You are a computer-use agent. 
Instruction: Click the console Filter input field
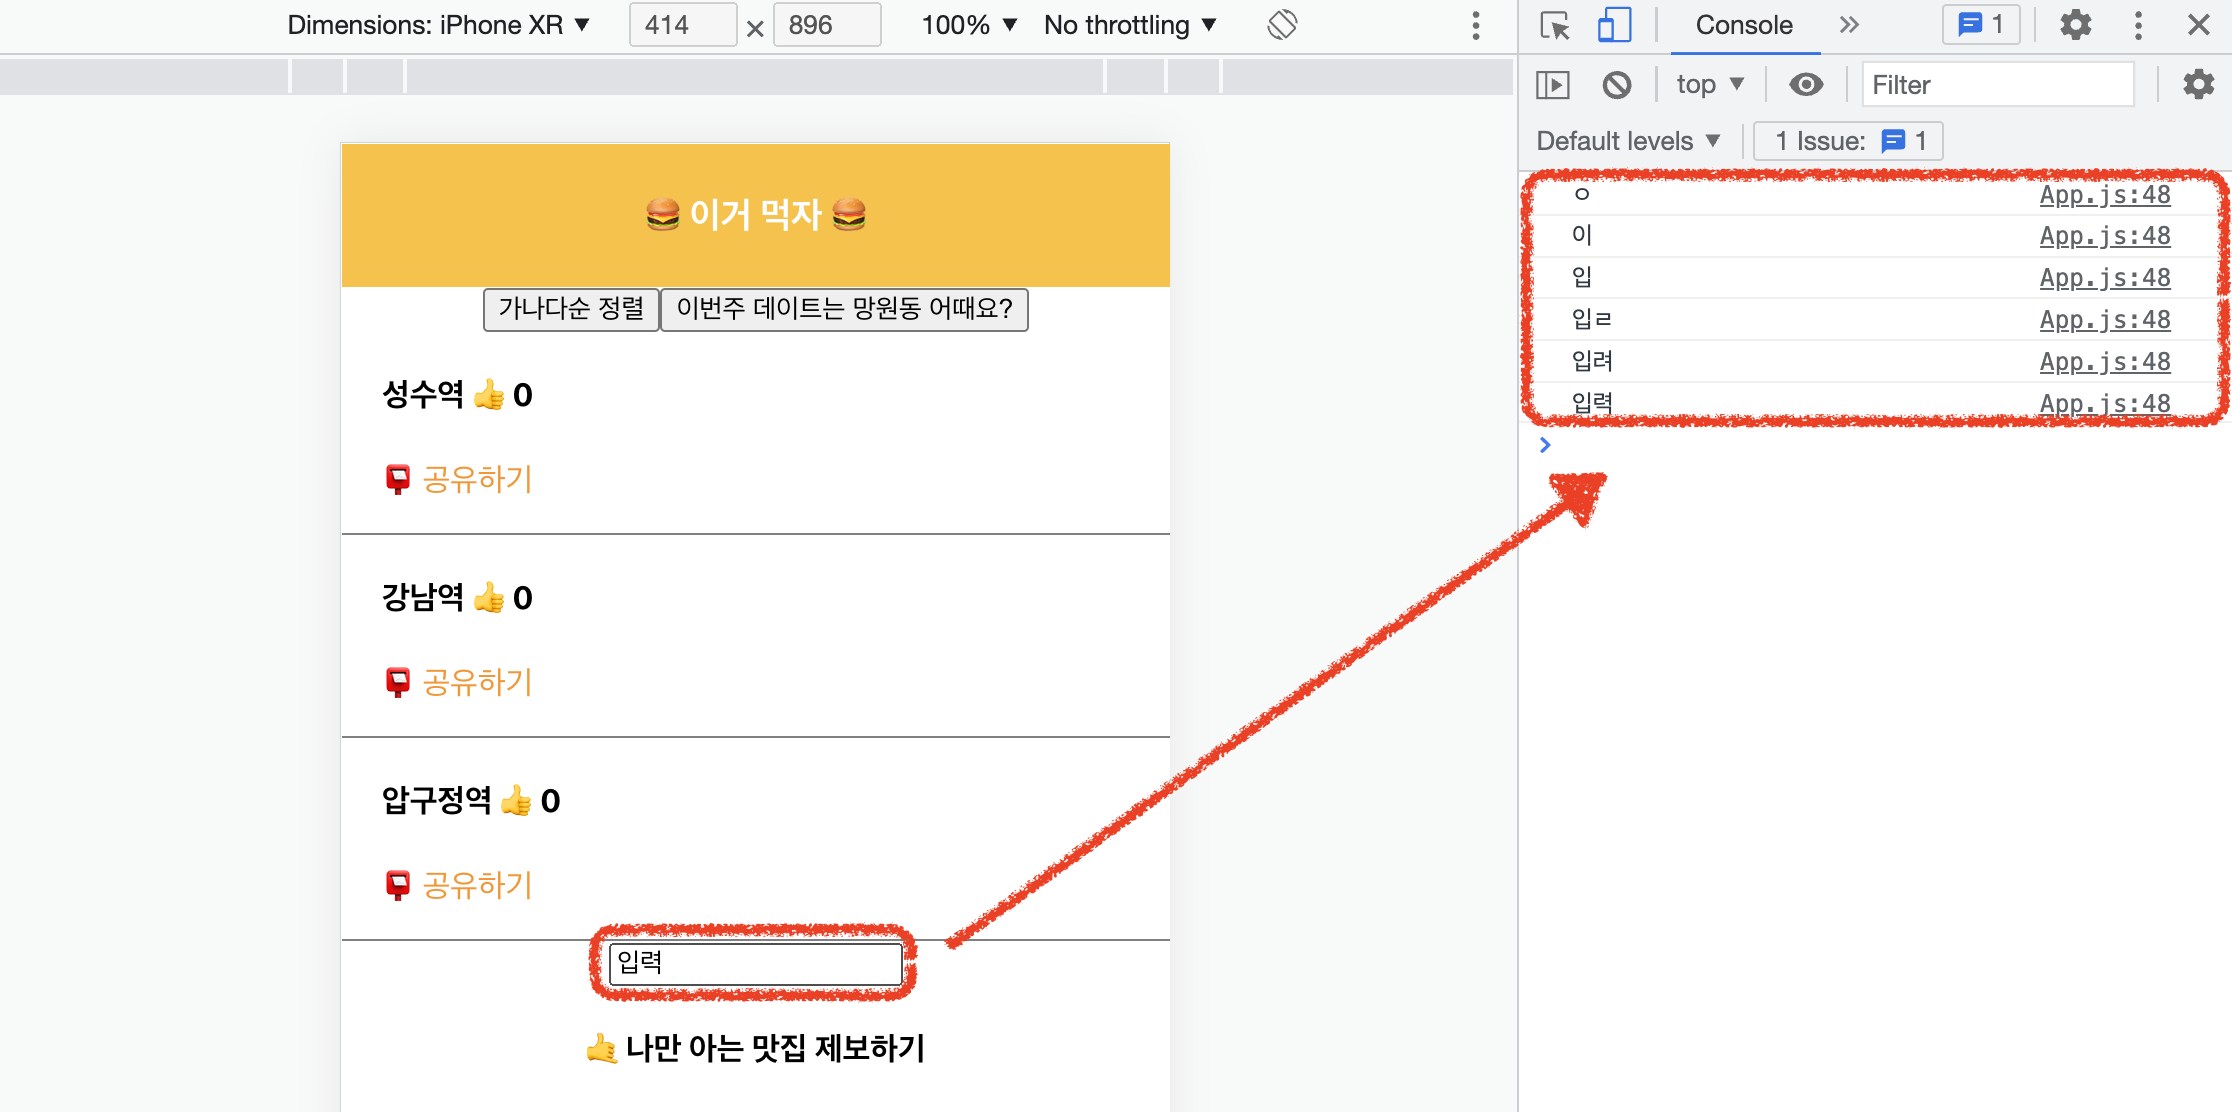[x=1997, y=85]
